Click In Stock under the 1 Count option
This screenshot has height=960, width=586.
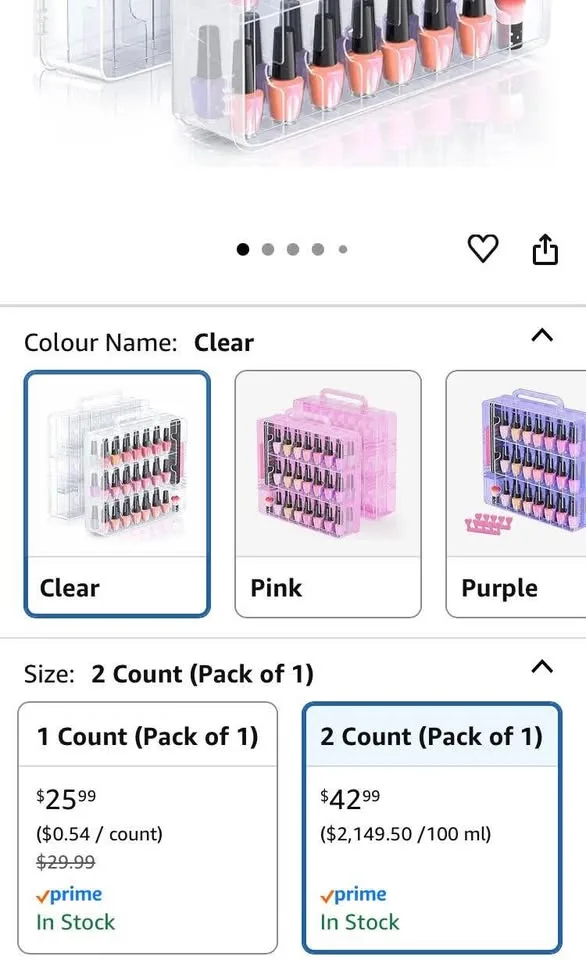(74, 922)
